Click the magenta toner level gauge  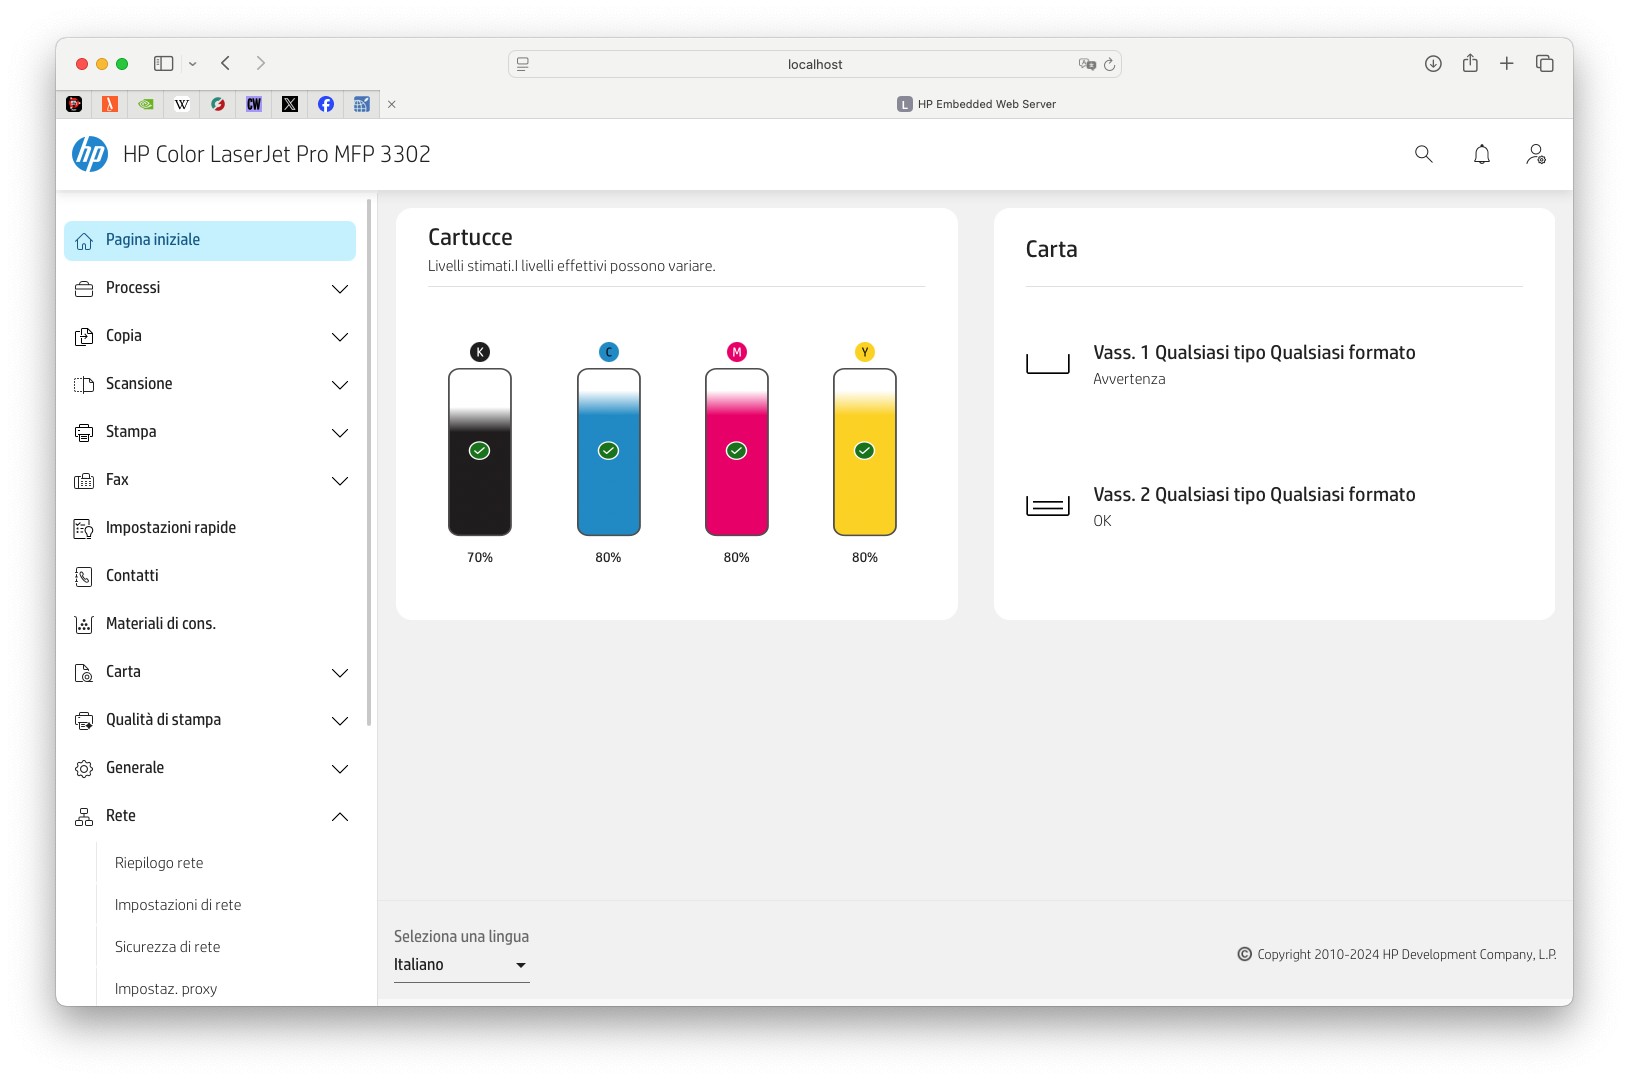pos(737,452)
